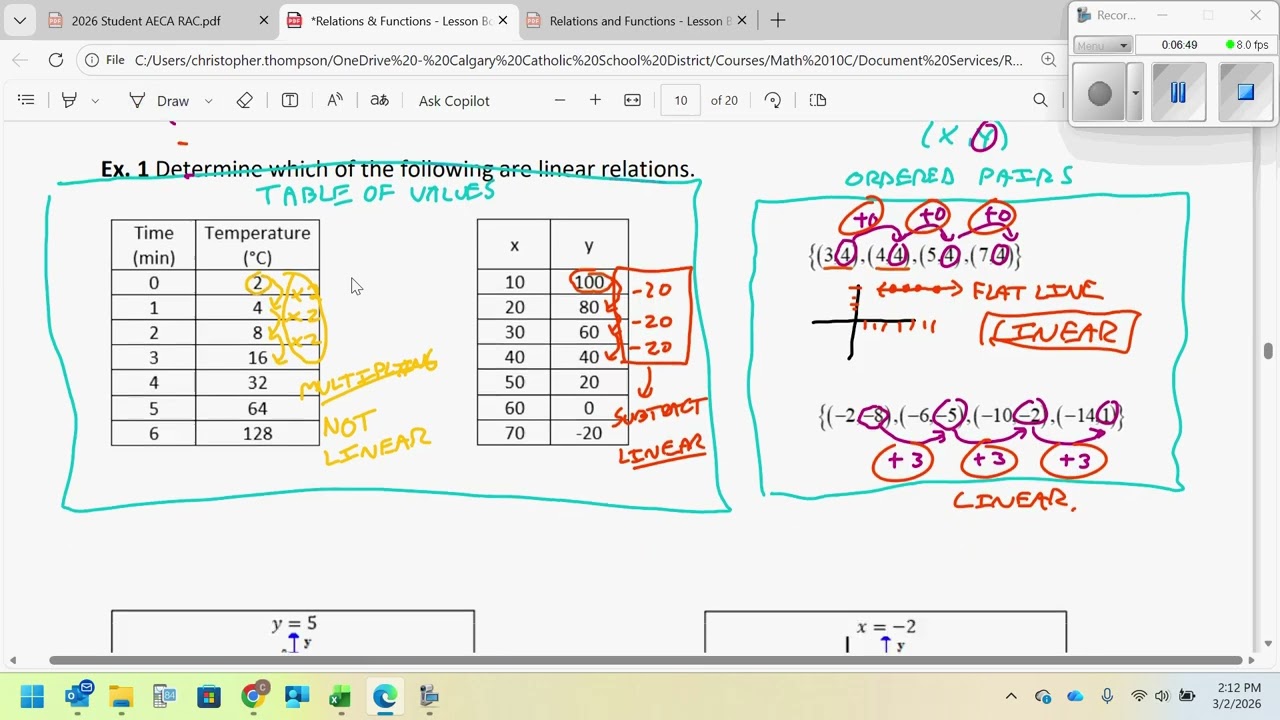Go back to previous page
1280x720 pixels.
point(20,60)
